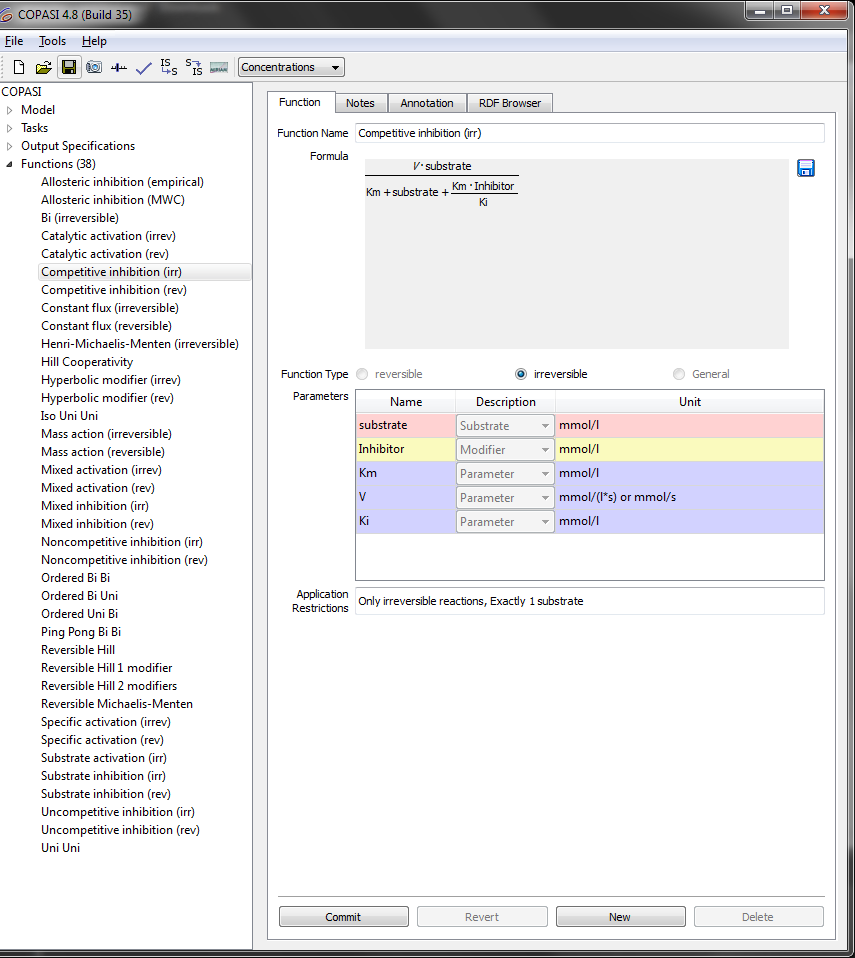Click the New button
The height and width of the screenshot is (958, 855).
coord(620,917)
